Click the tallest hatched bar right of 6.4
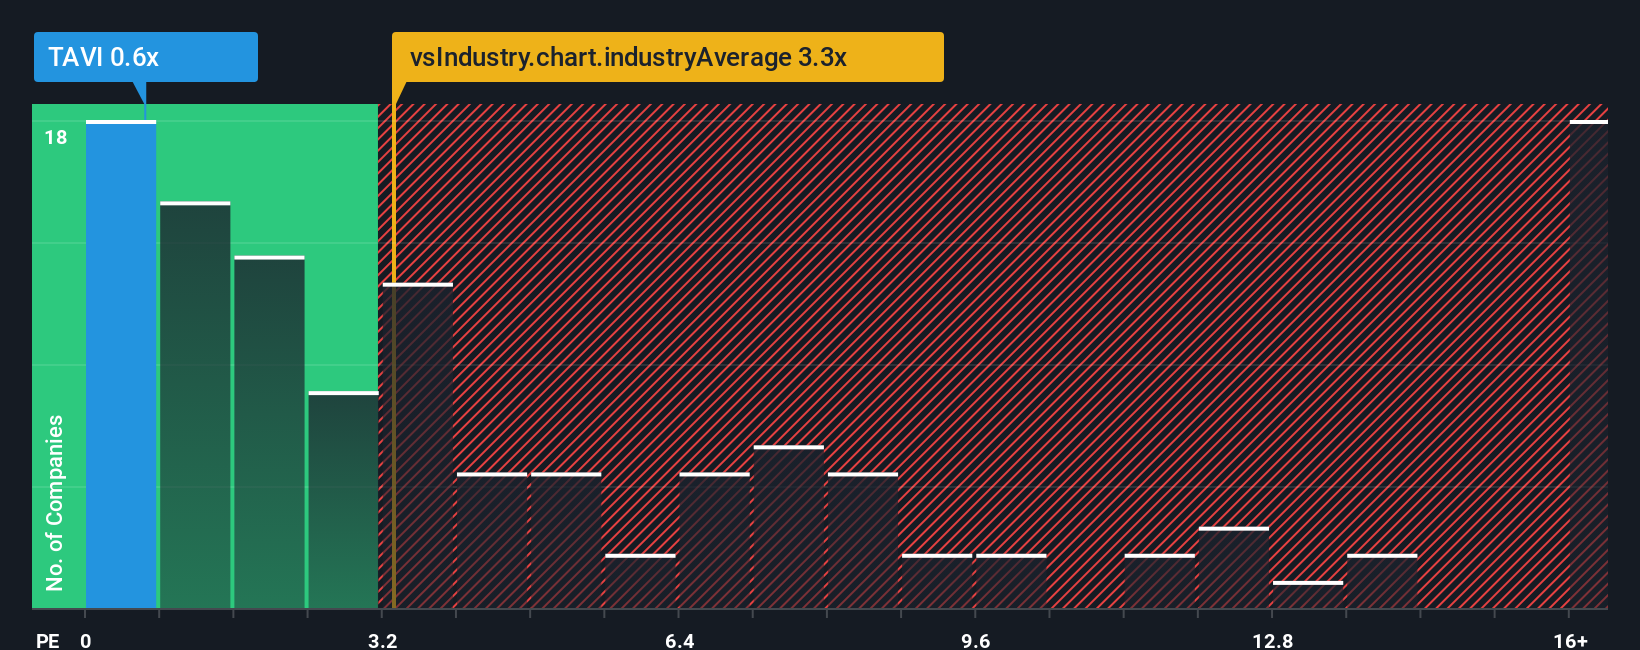 coord(789,527)
